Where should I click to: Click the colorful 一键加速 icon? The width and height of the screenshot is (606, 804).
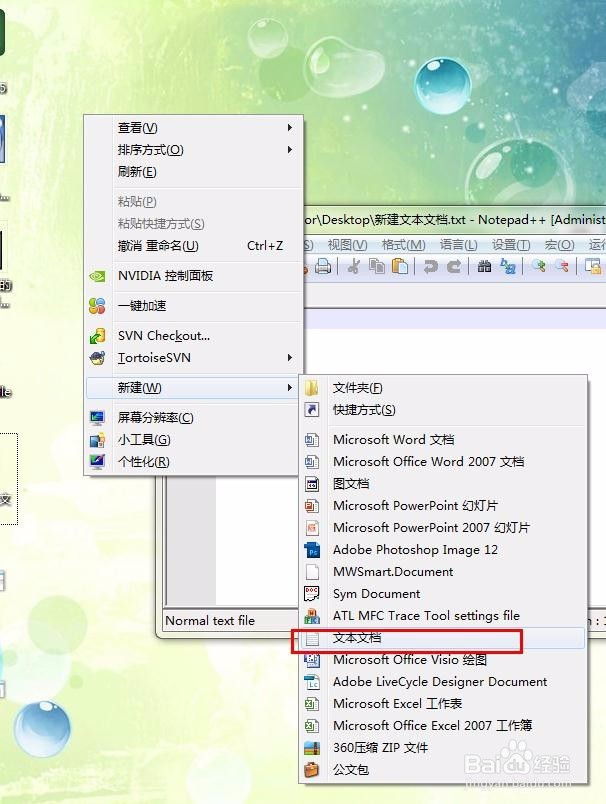(97, 306)
